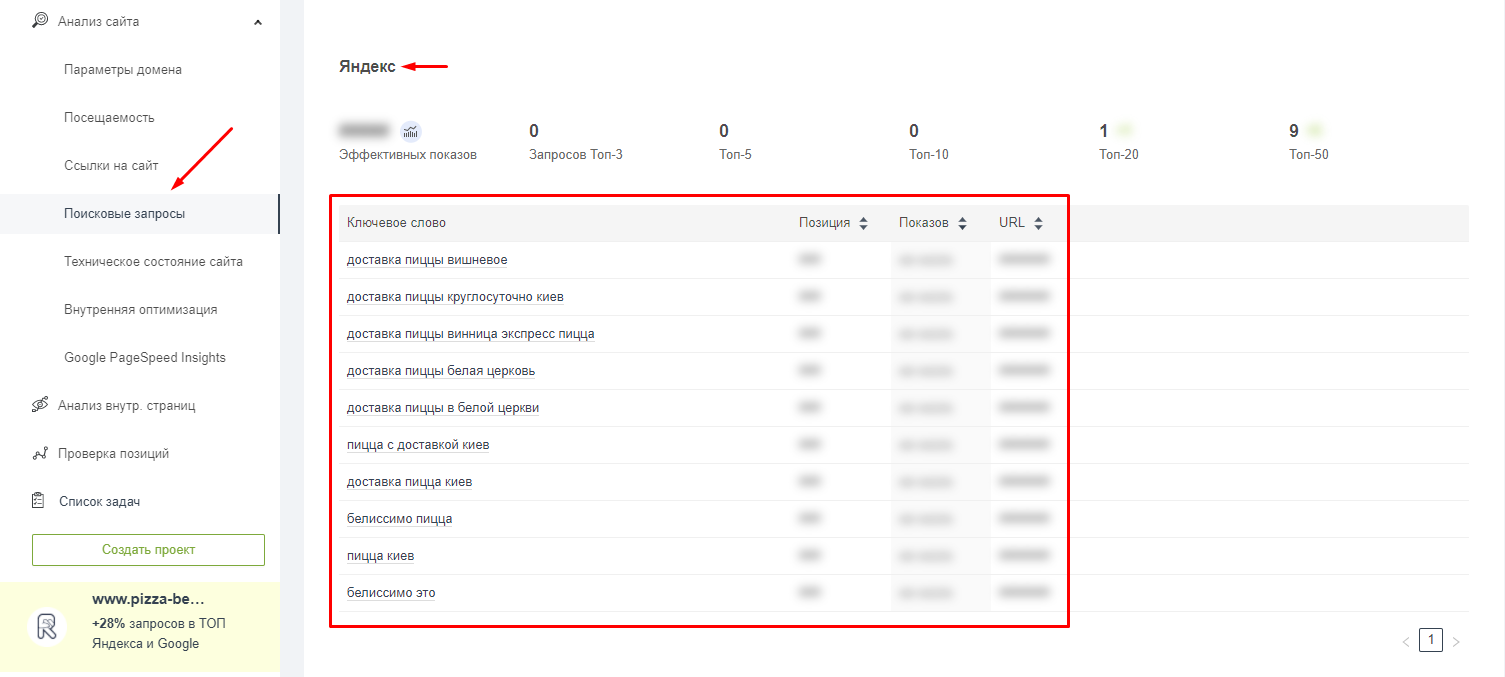Click the Проверка позиций graph icon
The width and height of the screenshot is (1505, 677).
(40, 453)
